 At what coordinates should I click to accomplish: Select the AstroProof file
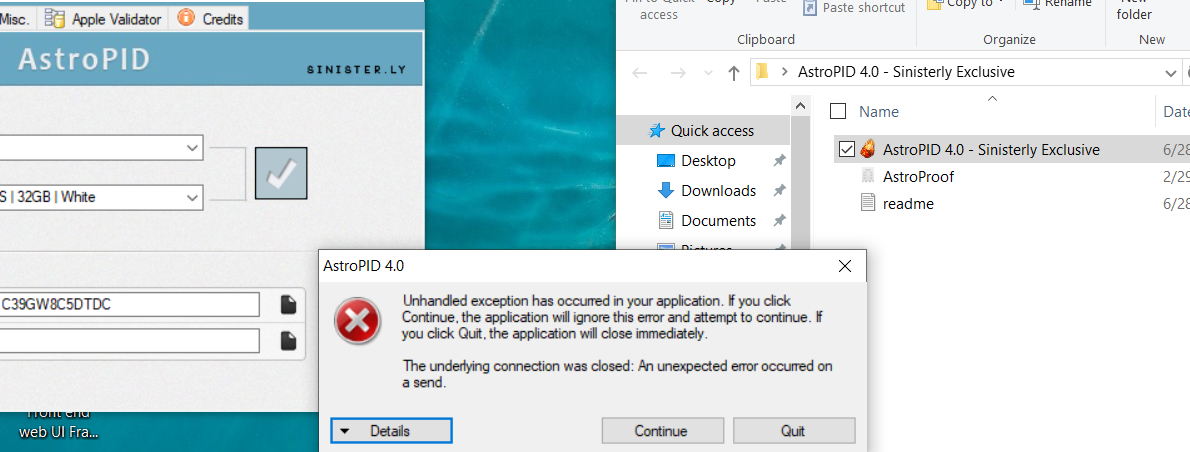(918, 177)
